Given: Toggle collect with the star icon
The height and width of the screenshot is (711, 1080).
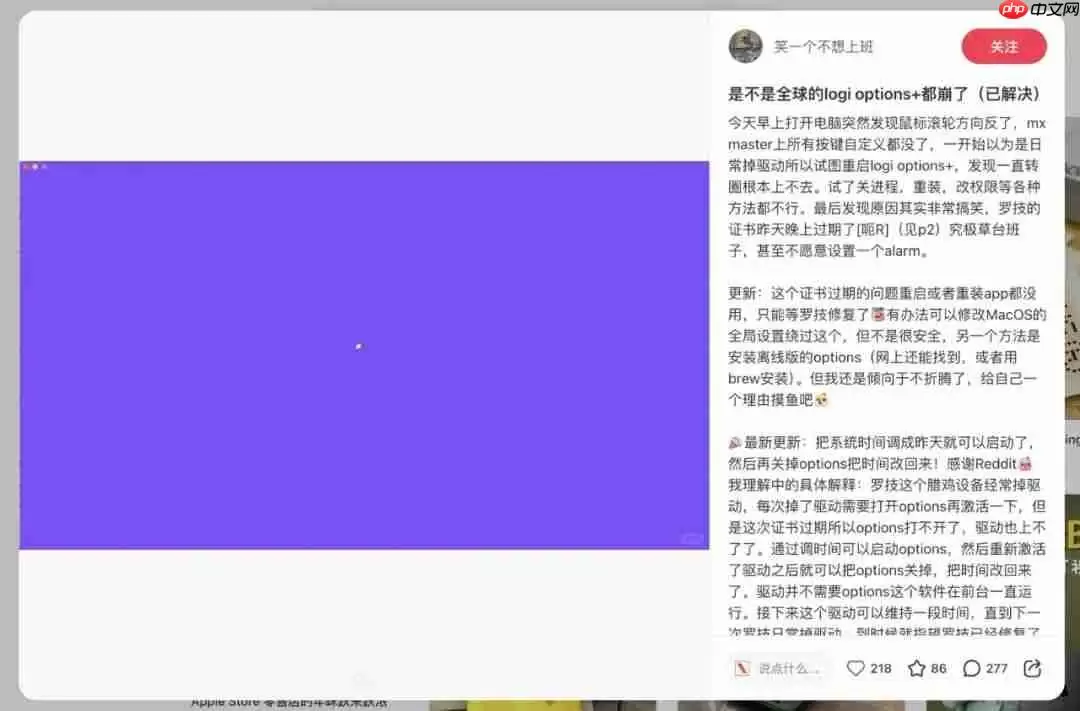Looking at the screenshot, I should [x=915, y=668].
